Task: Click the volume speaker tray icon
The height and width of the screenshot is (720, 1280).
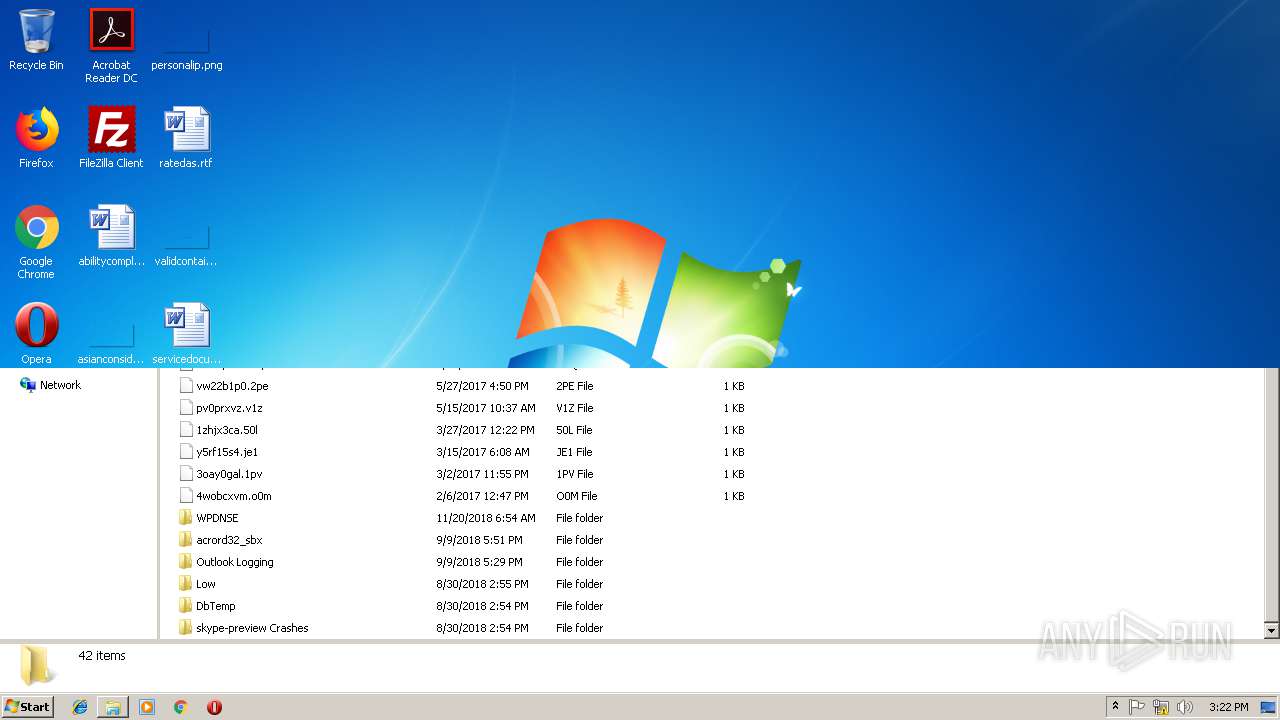Action: (1185, 707)
